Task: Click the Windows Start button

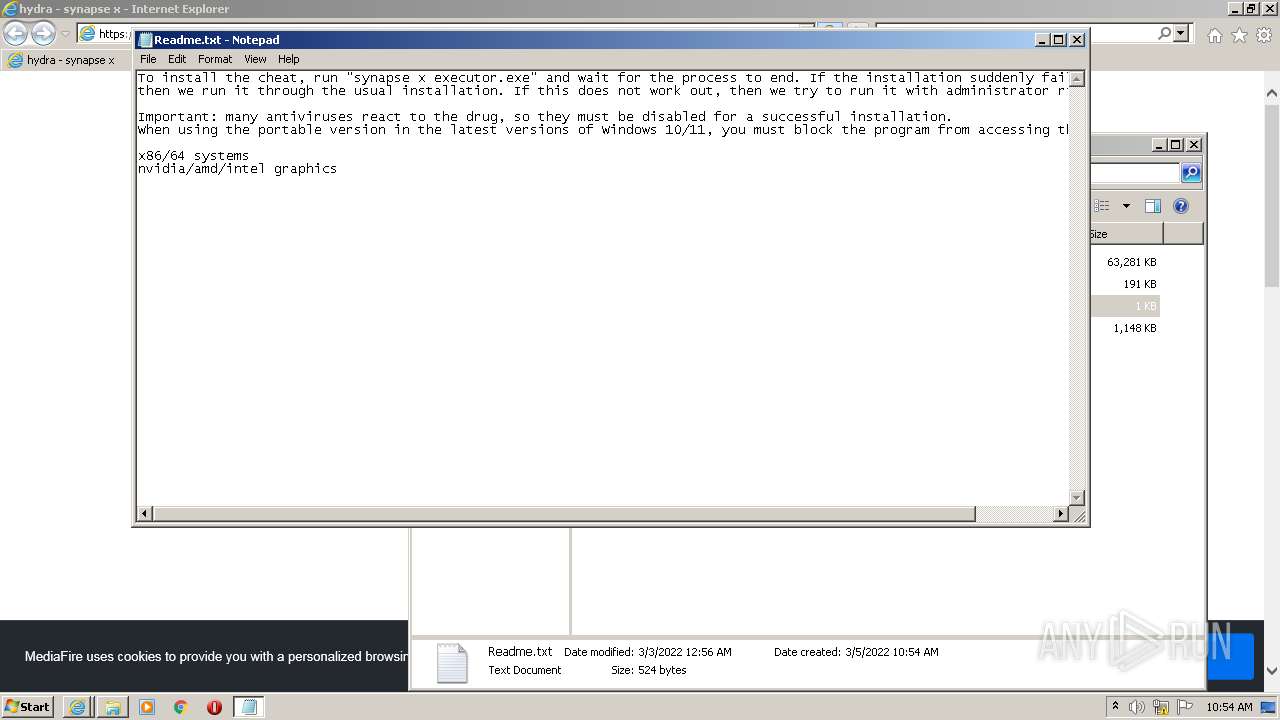Action: click(x=27, y=706)
